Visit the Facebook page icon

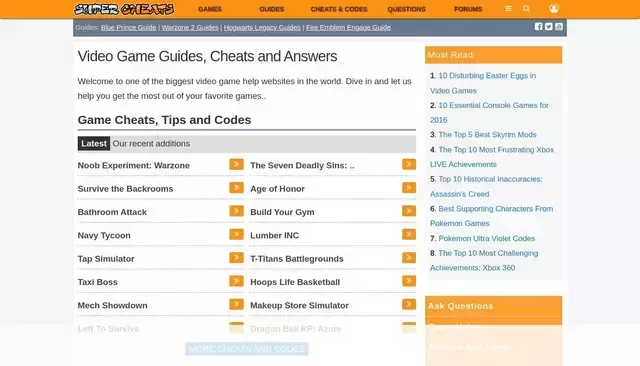(x=539, y=27)
